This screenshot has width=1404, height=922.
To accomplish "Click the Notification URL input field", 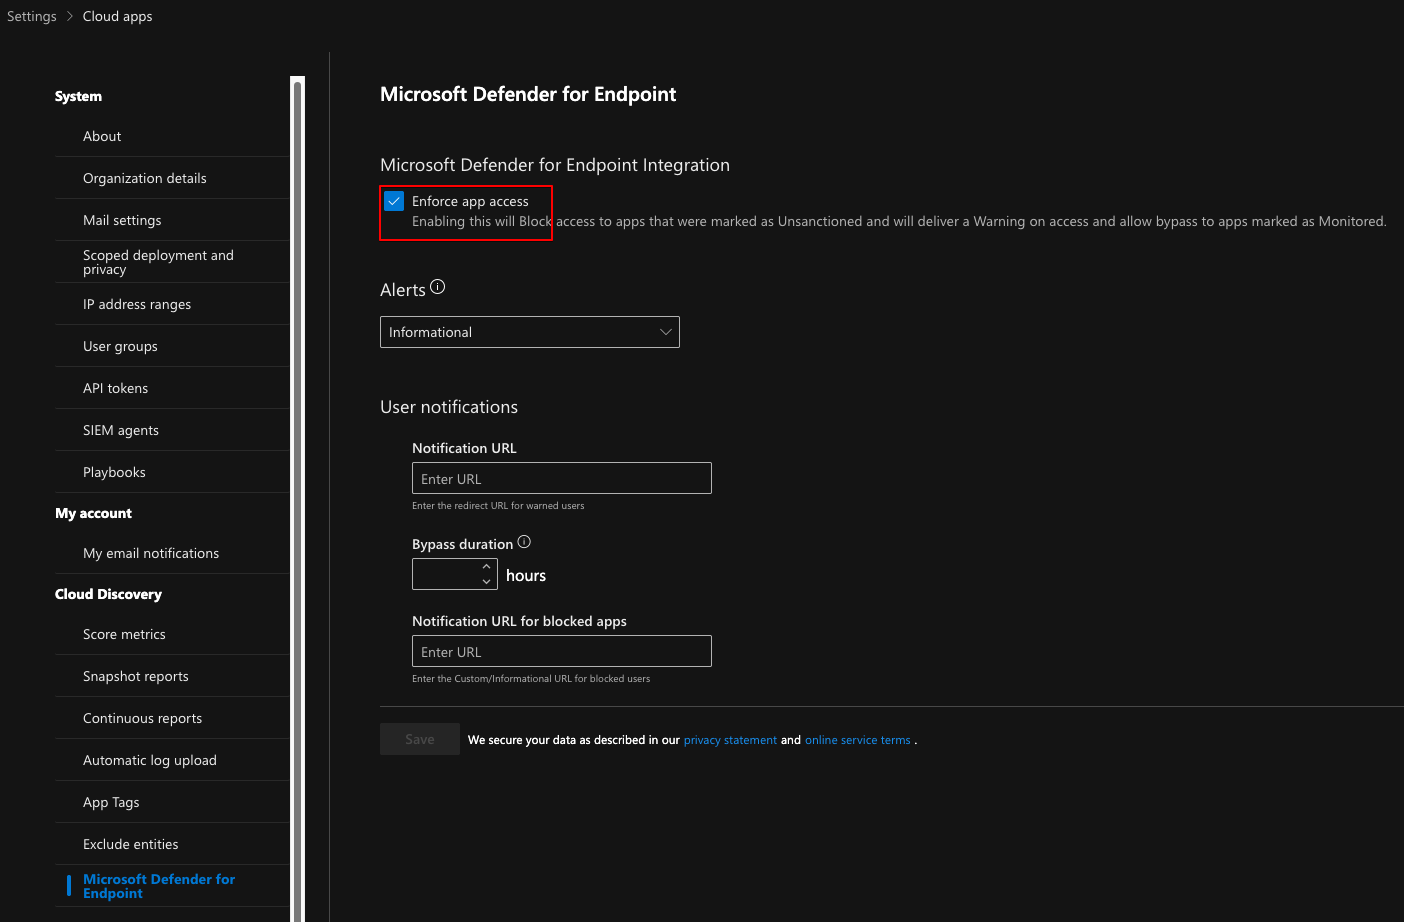I will point(562,478).
